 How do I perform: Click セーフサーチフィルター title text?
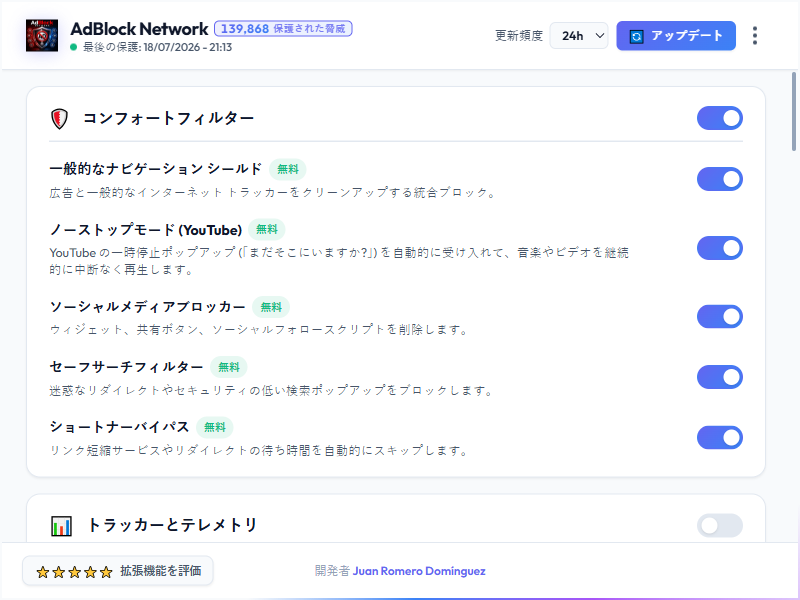(127, 367)
